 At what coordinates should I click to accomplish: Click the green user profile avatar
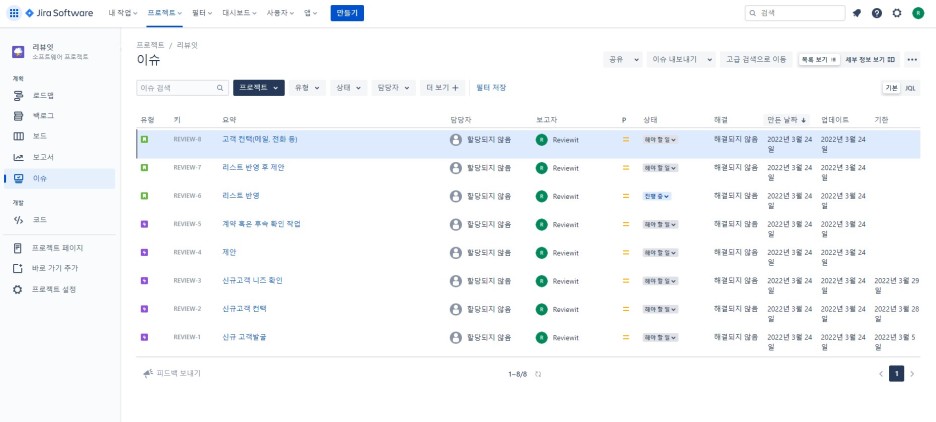918,13
